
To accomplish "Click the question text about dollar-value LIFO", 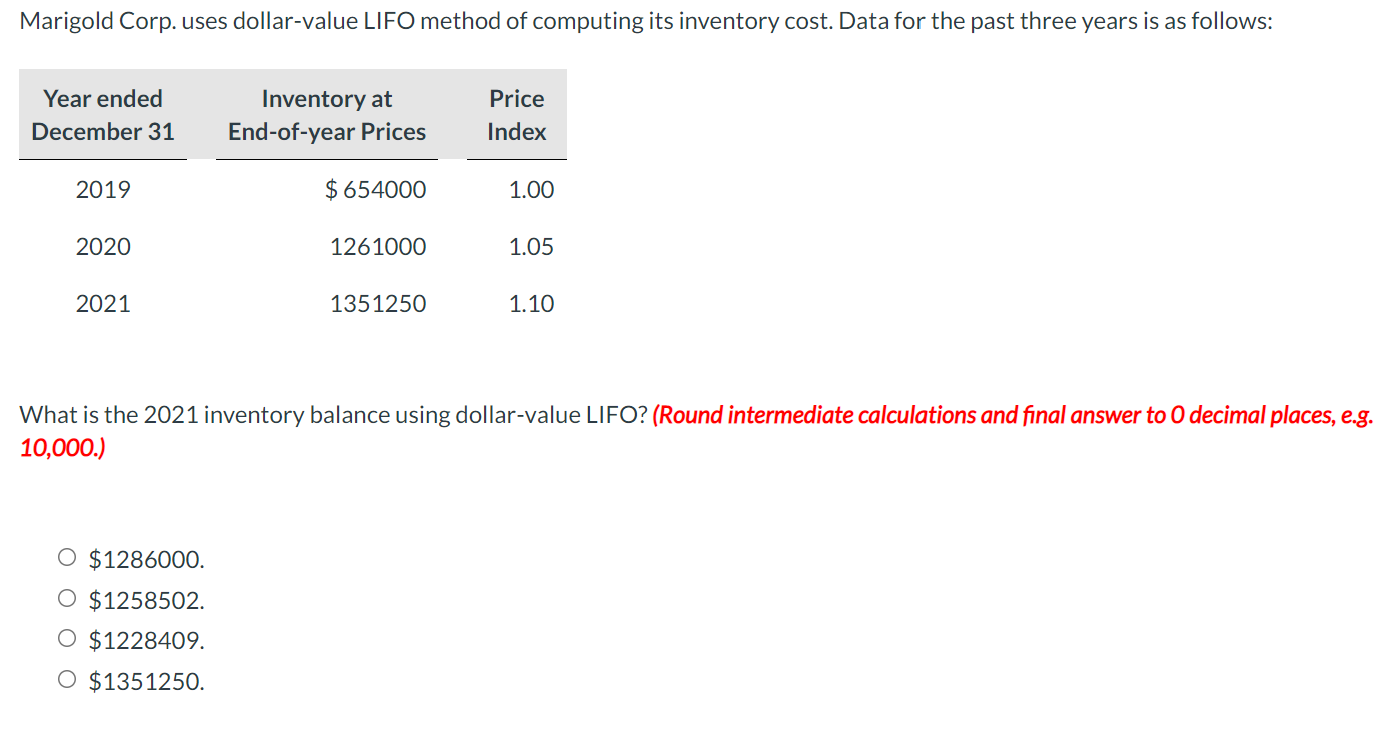I will 330,414.
